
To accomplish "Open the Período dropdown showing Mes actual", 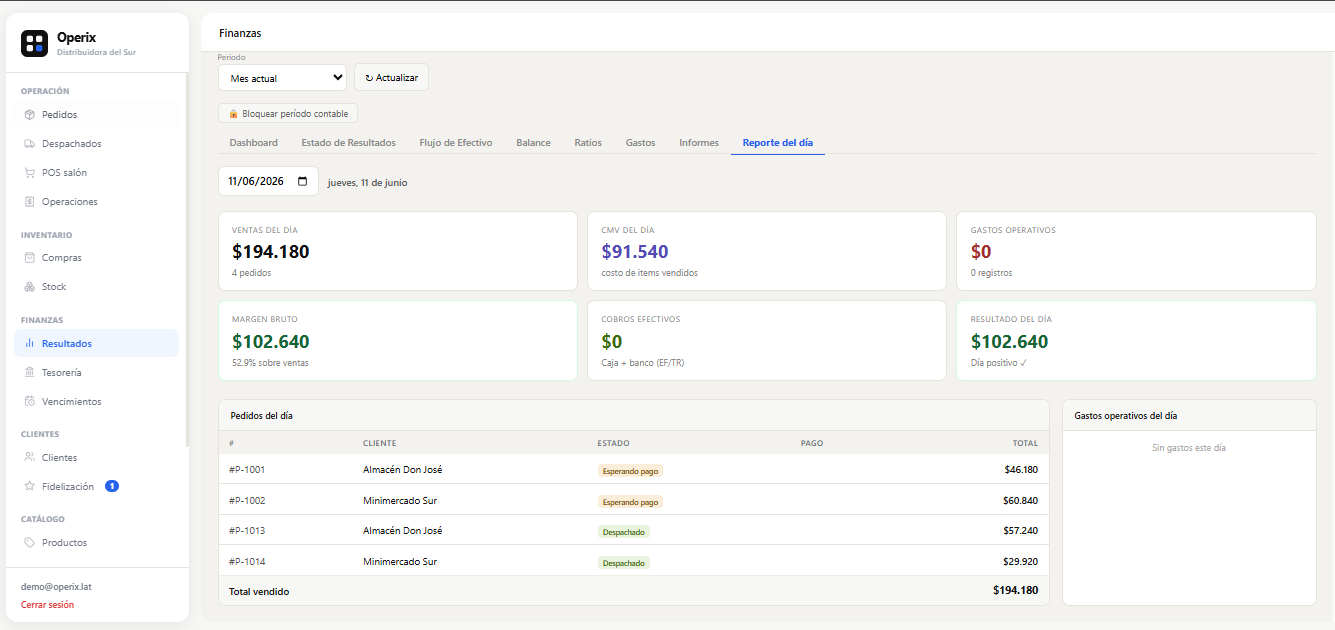I will tap(282, 78).
